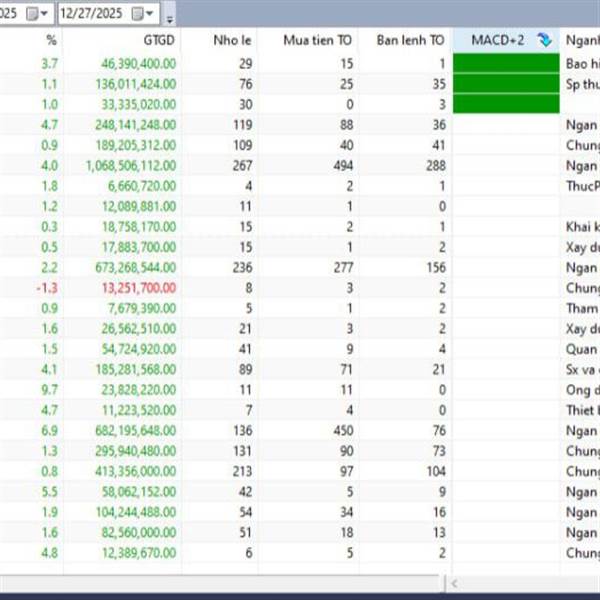
Task: Select GTGD value 295,940,480.00
Action: [136, 451]
